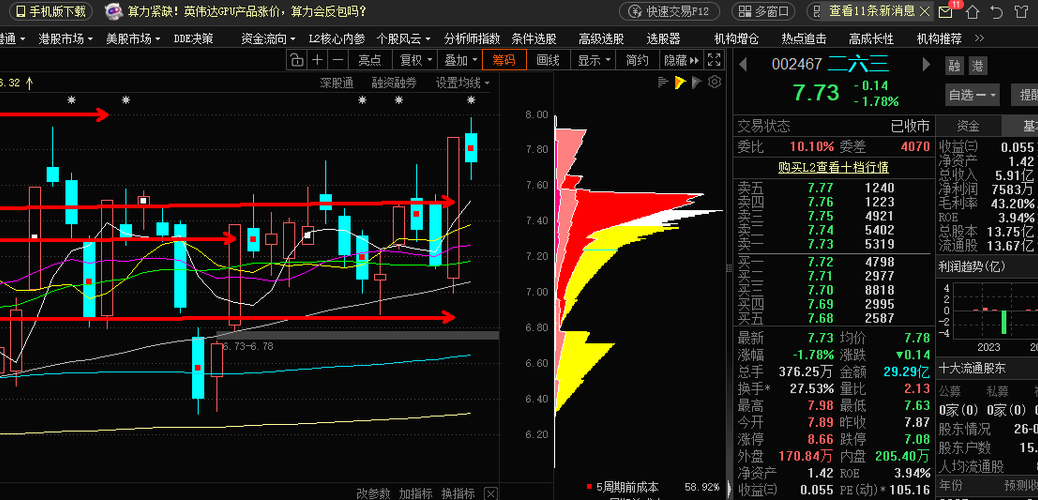Hide side panel with 隐藏 button
The width and height of the screenshot is (1038, 500).
pos(681,60)
